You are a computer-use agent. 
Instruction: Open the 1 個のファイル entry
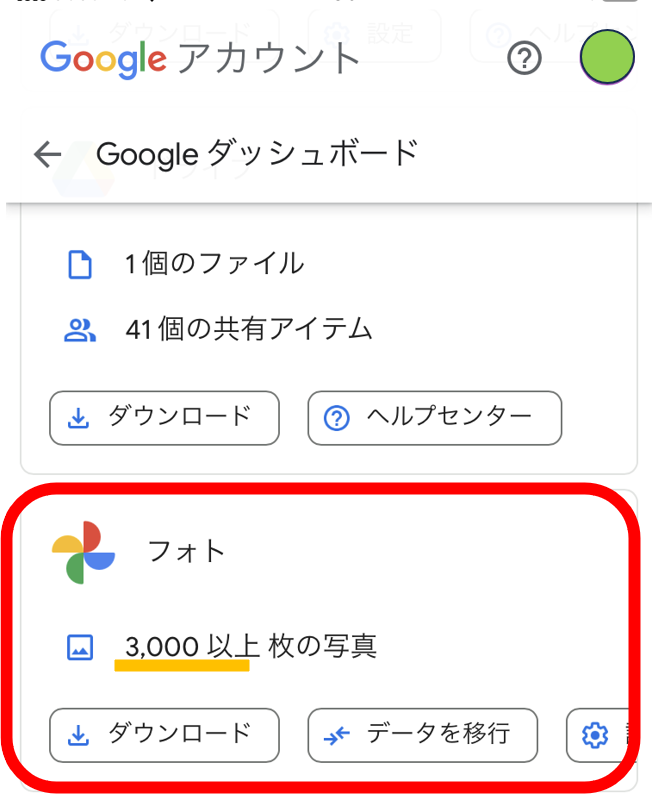pos(214,264)
